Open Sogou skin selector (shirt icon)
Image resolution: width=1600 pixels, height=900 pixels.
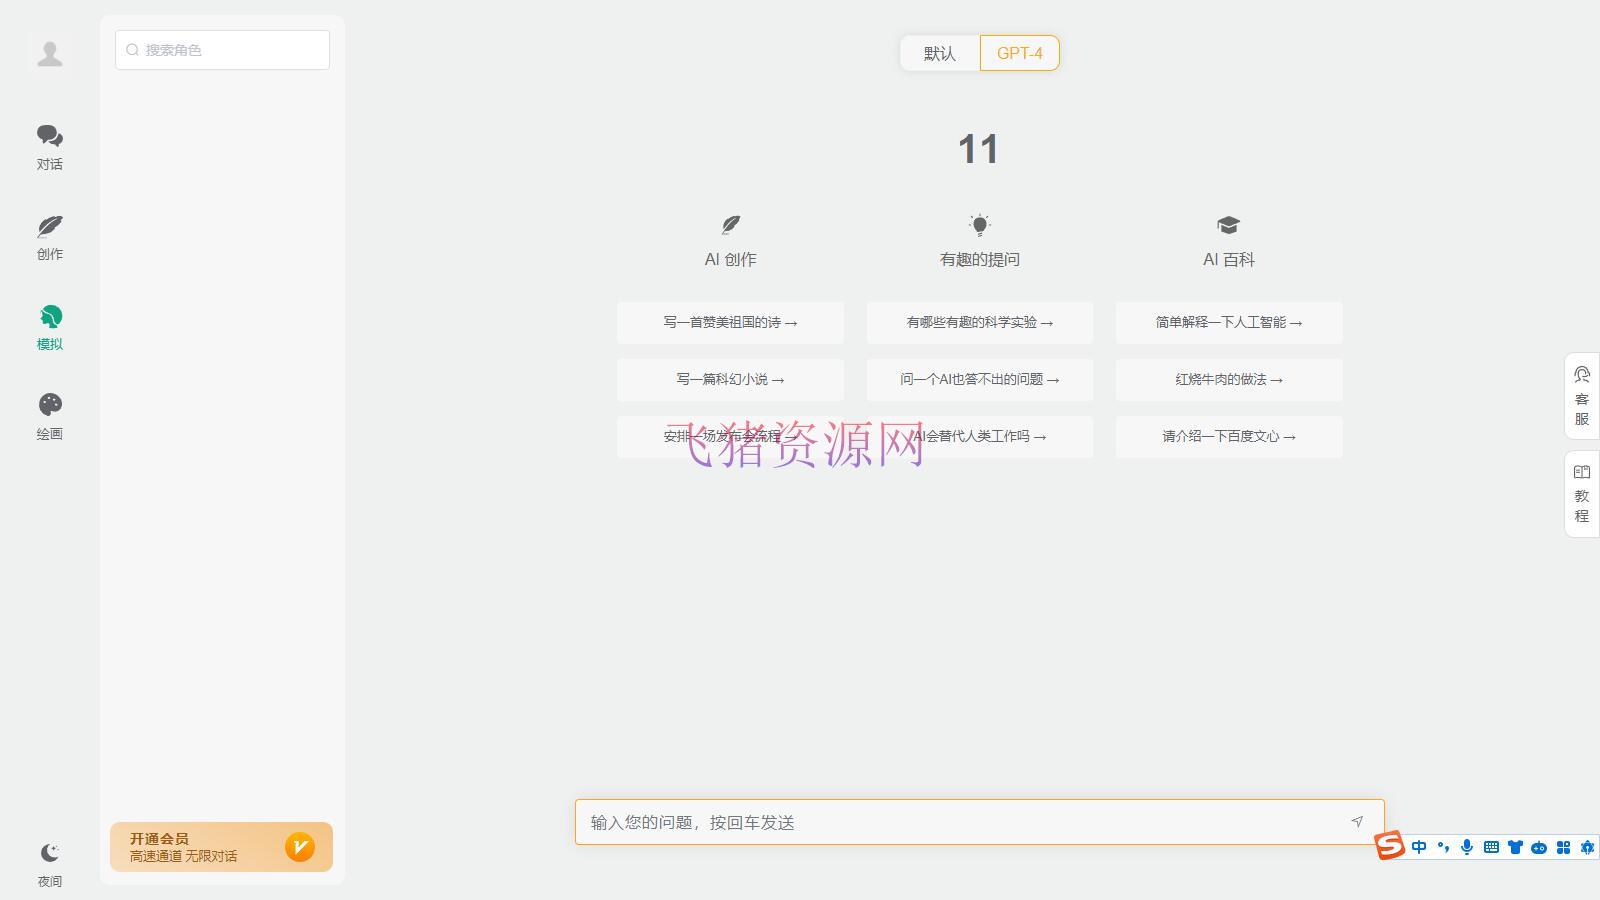point(1514,847)
